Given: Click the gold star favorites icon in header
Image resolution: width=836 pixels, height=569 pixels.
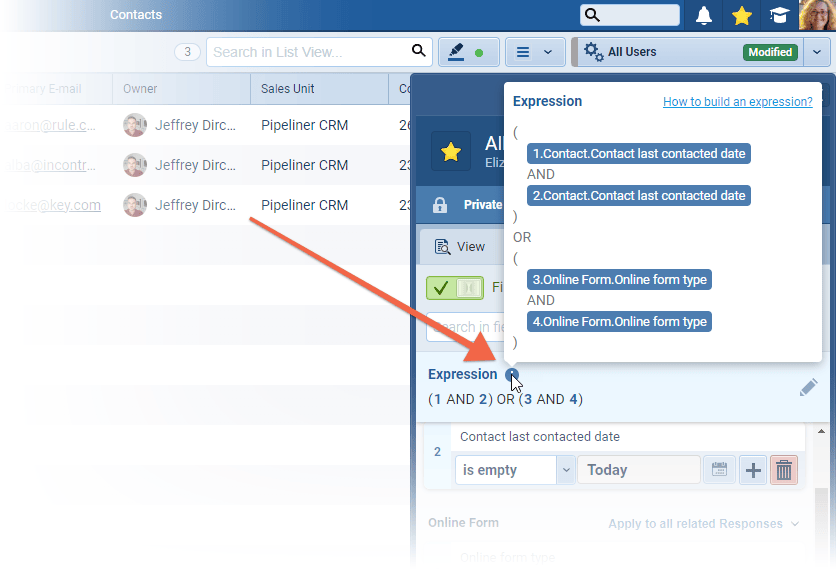Looking at the screenshot, I should click(741, 15).
